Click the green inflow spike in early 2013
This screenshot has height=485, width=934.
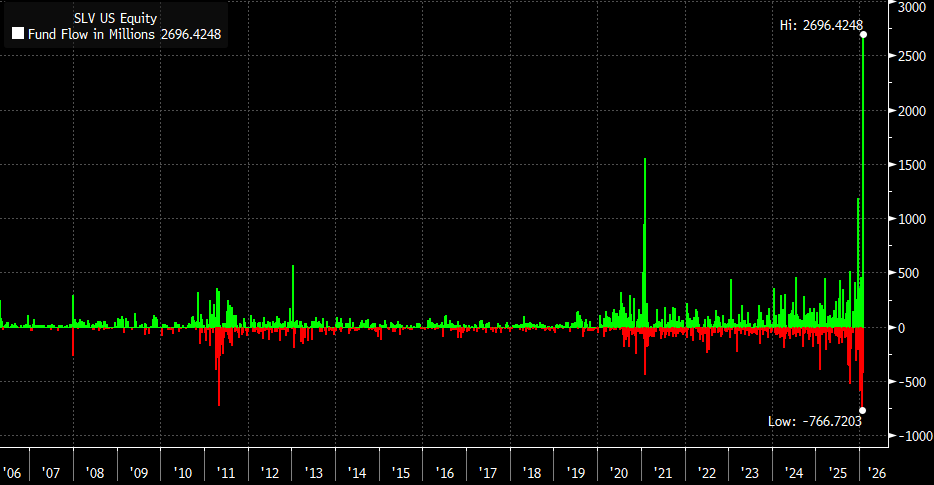[292, 296]
